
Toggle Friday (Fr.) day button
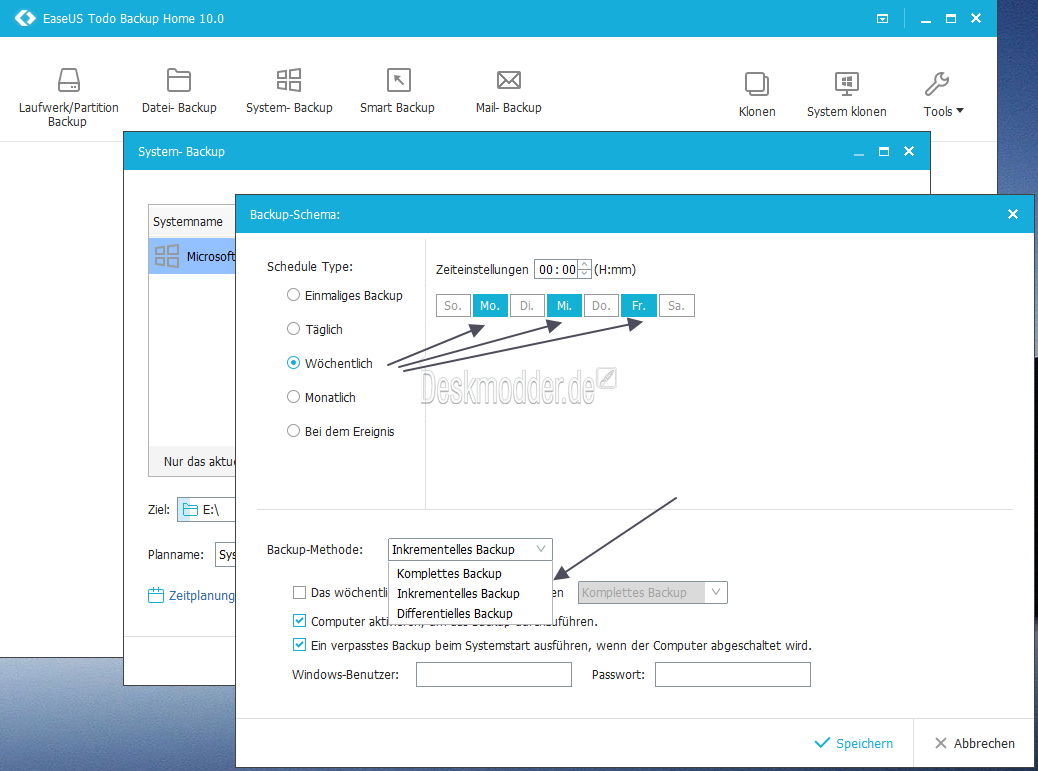638,306
